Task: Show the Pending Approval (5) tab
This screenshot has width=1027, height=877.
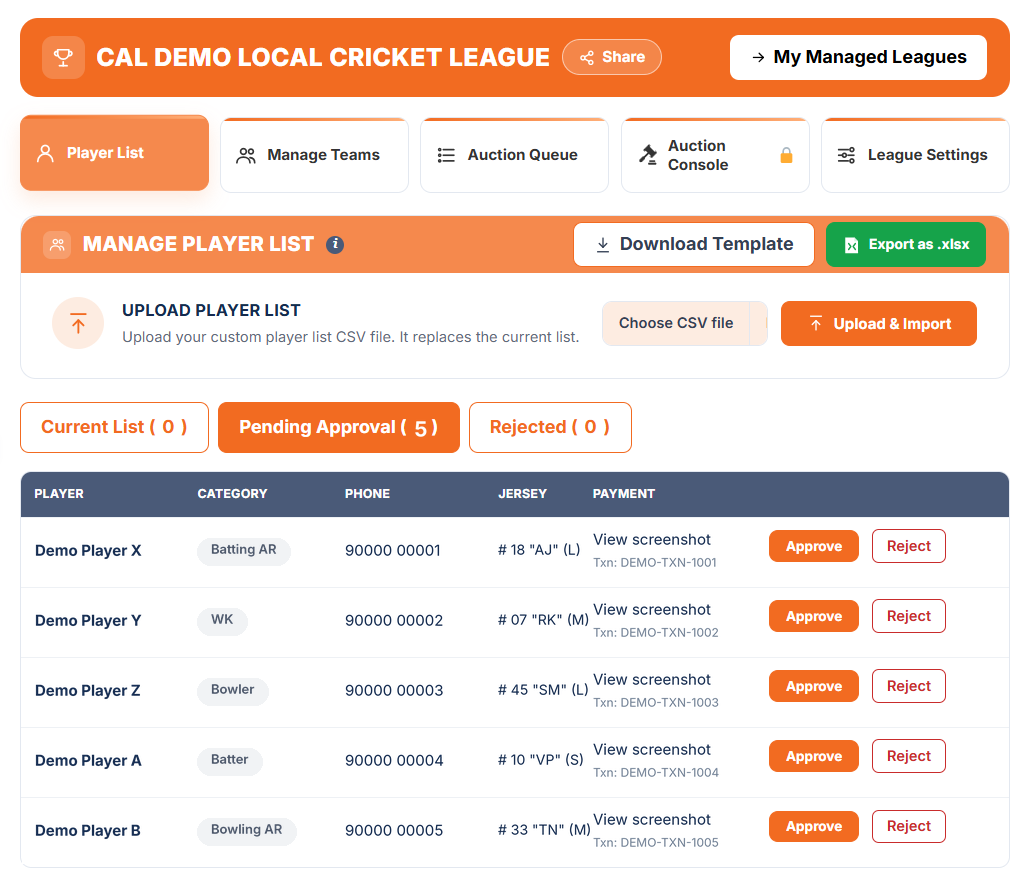Action: (x=339, y=427)
